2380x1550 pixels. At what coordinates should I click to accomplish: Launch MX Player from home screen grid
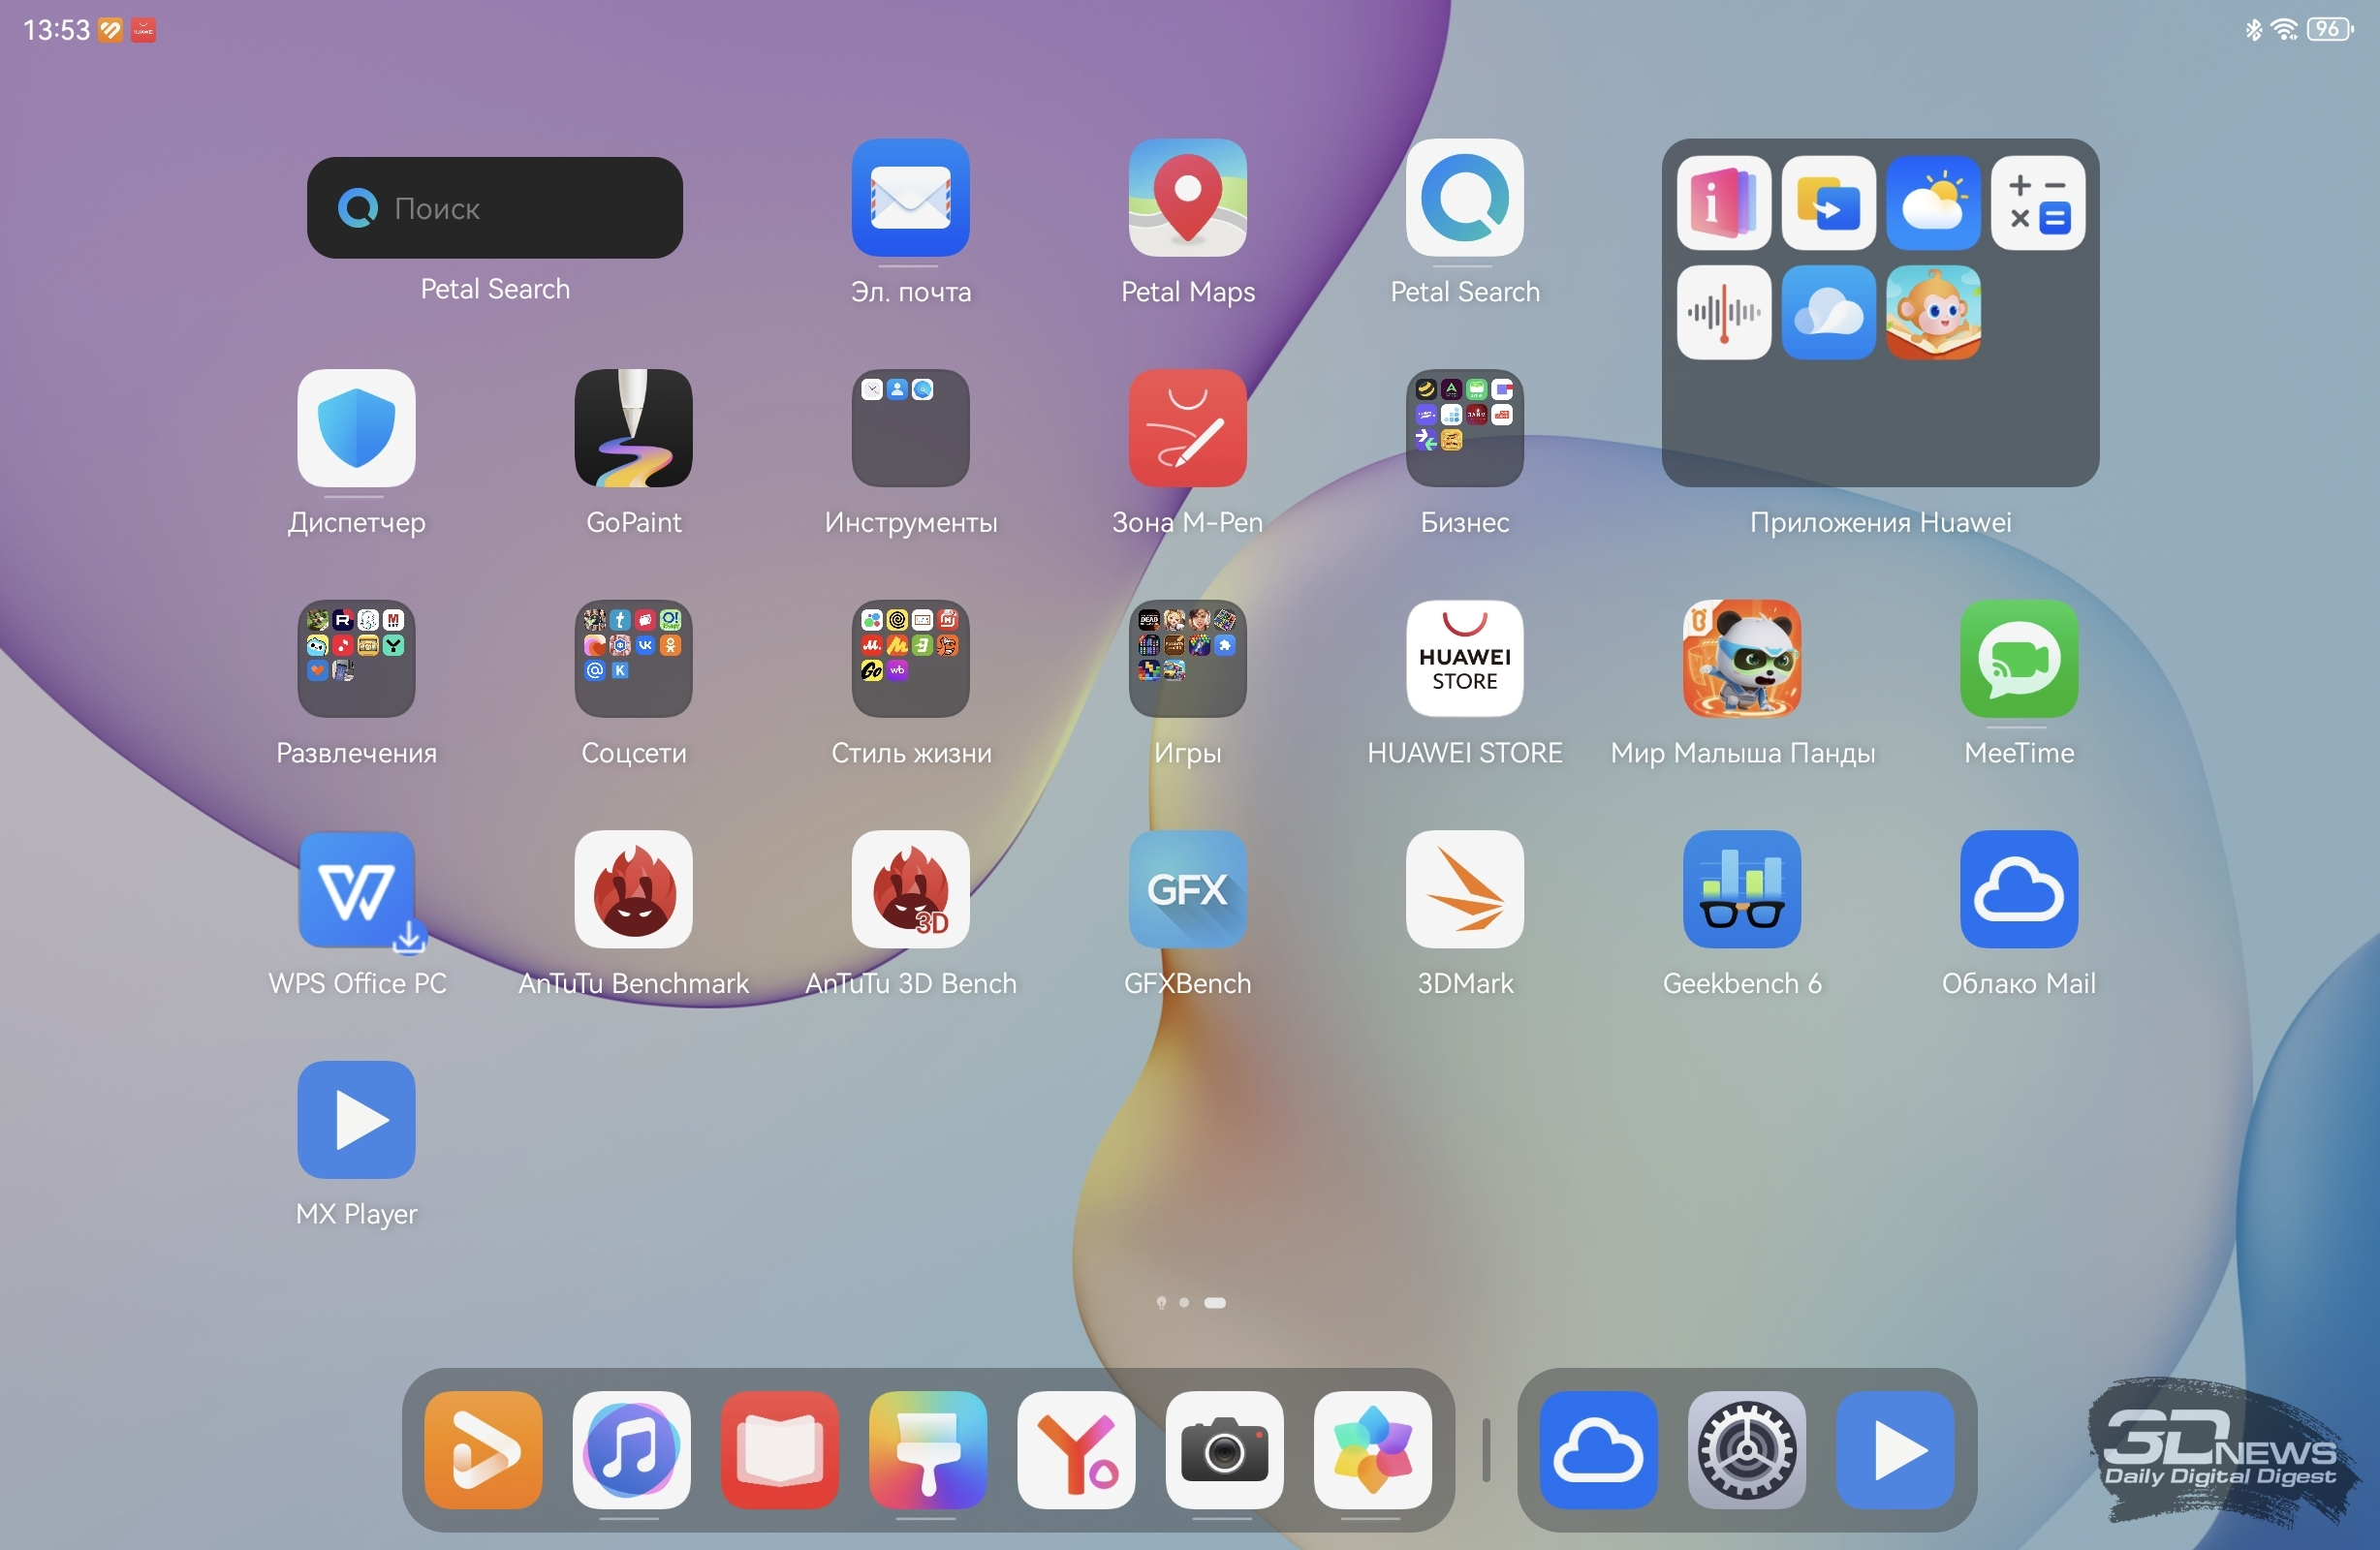[356, 1119]
